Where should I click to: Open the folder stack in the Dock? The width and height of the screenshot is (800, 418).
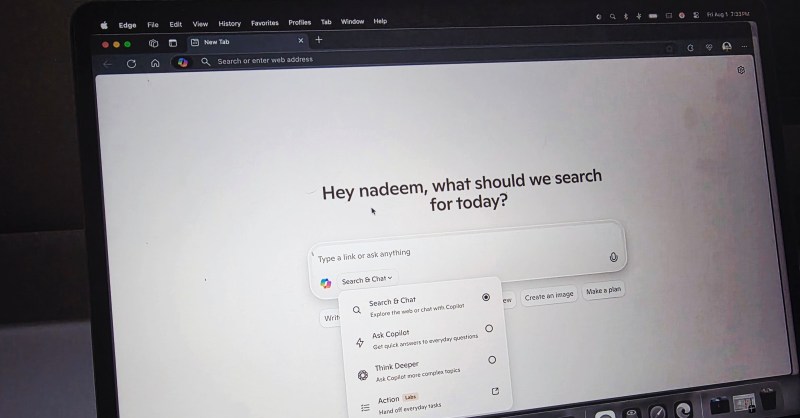[x=719, y=405]
